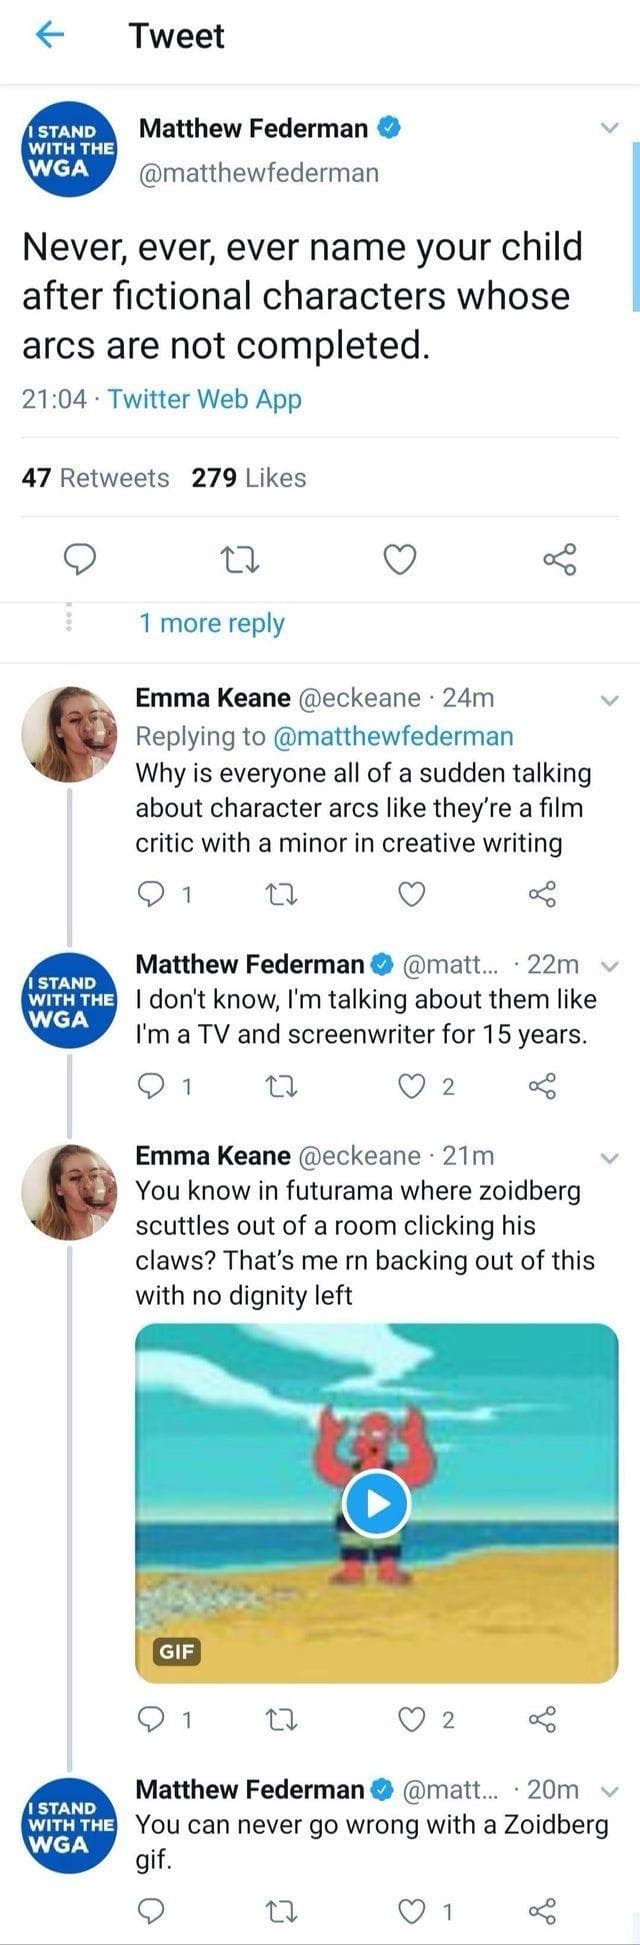Like the '15 years' screenwriter reply
This screenshot has width=640, height=1945.
(x=412, y=1086)
